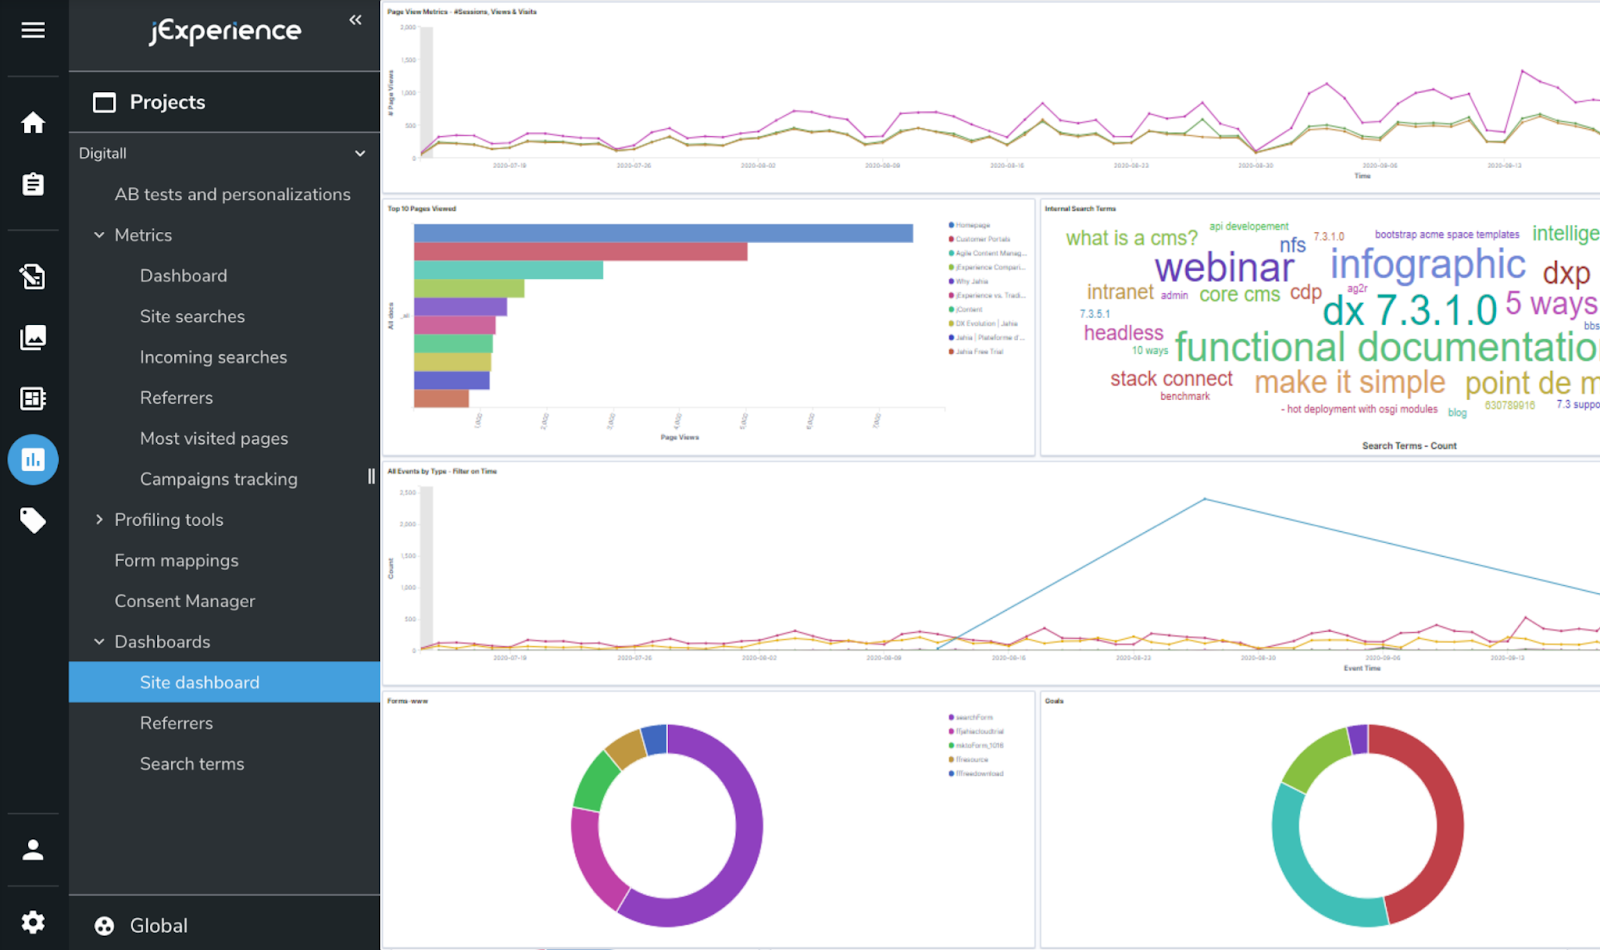Image resolution: width=1600 pixels, height=950 pixels.
Task: Click the home icon in sidebar
Action: point(33,123)
